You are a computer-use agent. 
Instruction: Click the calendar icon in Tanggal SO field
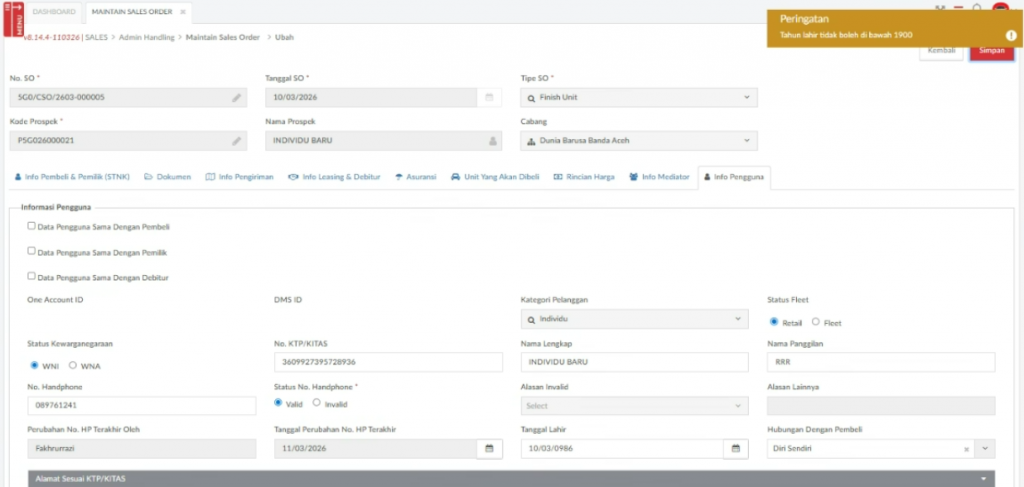coord(489,98)
